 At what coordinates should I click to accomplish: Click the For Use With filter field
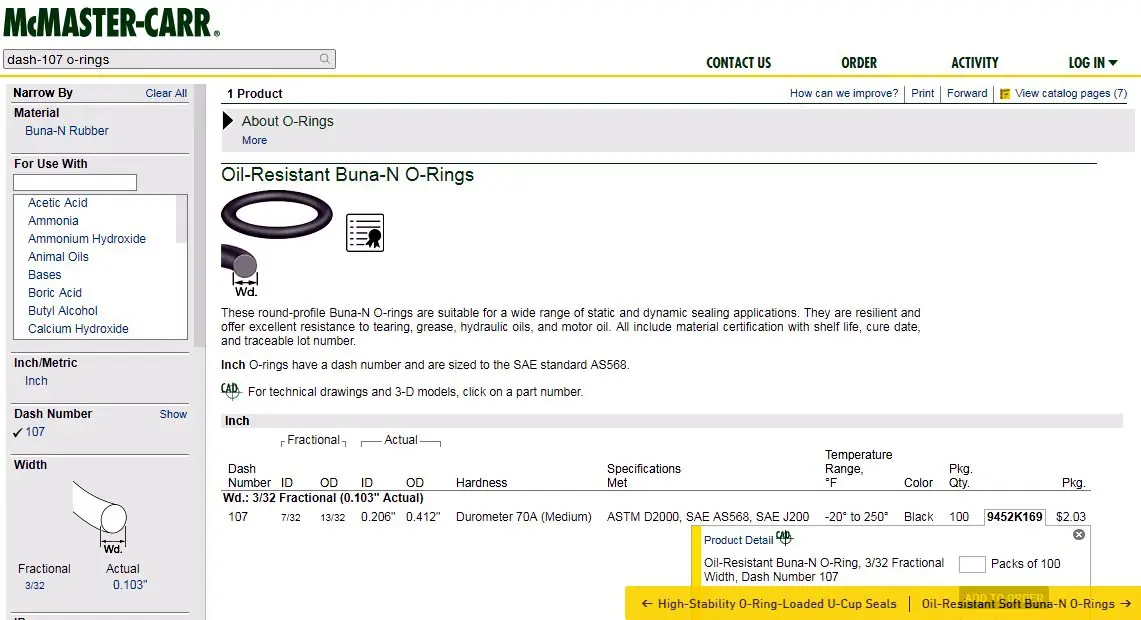click(75, 183)
